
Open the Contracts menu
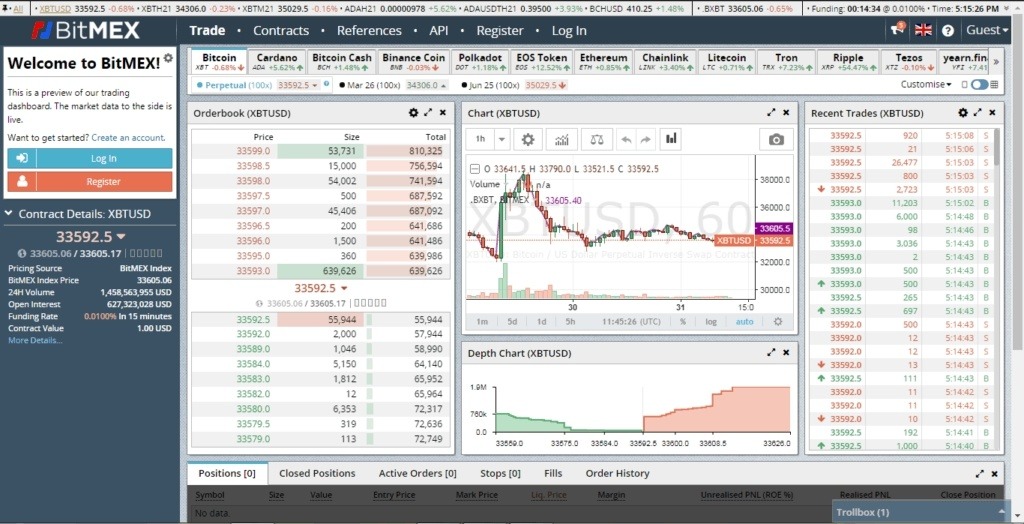(281, 31)
